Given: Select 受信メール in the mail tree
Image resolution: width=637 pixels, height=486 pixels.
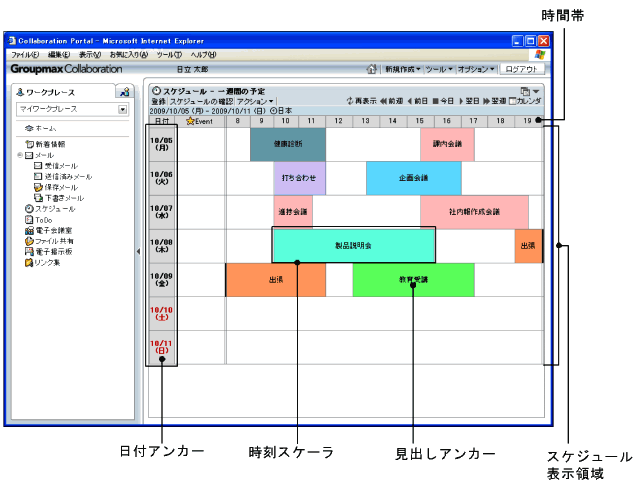Looking at the screenshot, I should (56, 166).
